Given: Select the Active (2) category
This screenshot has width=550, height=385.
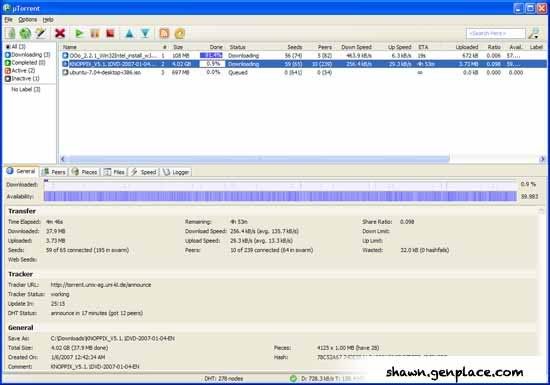Looking at the screenshot, I should (x=20, y=70).
